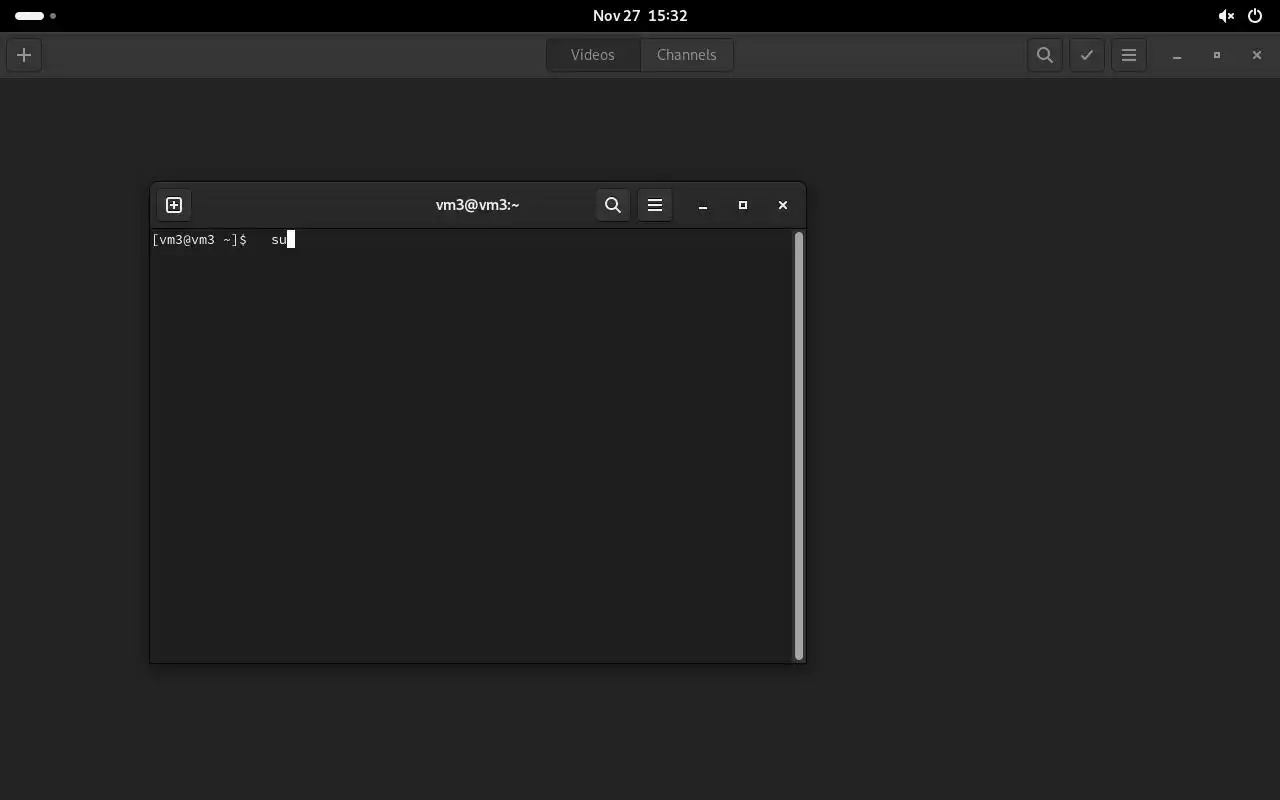Open the clock Nov 27 15:32 menu

[x=640, y=16]
